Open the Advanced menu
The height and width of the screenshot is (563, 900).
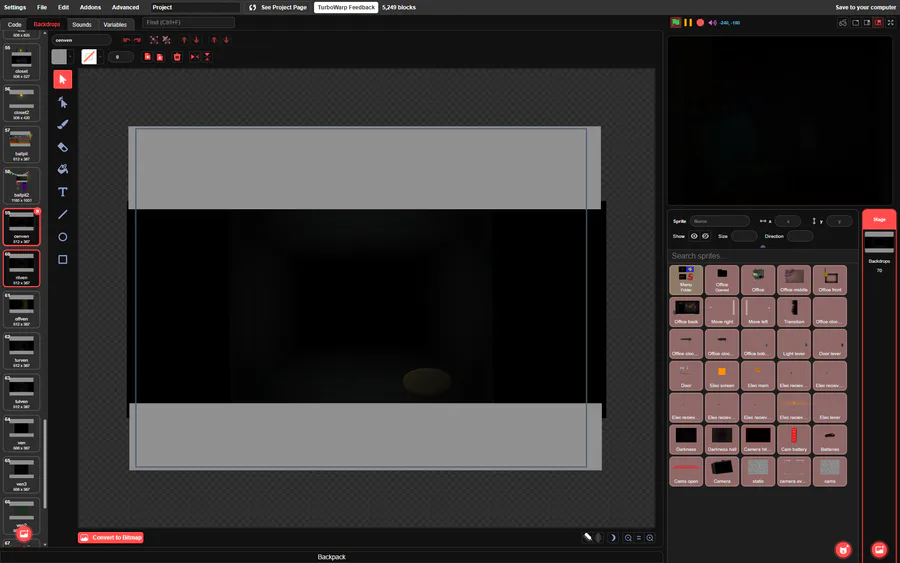125,7
